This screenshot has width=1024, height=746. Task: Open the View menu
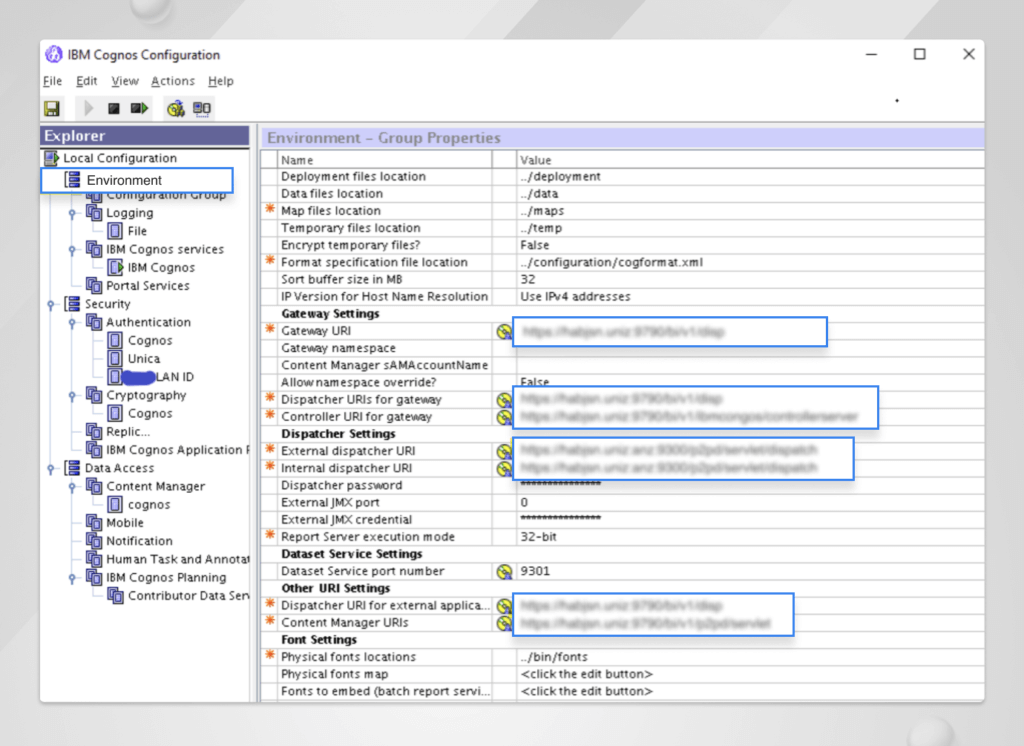tap(125, 81)
